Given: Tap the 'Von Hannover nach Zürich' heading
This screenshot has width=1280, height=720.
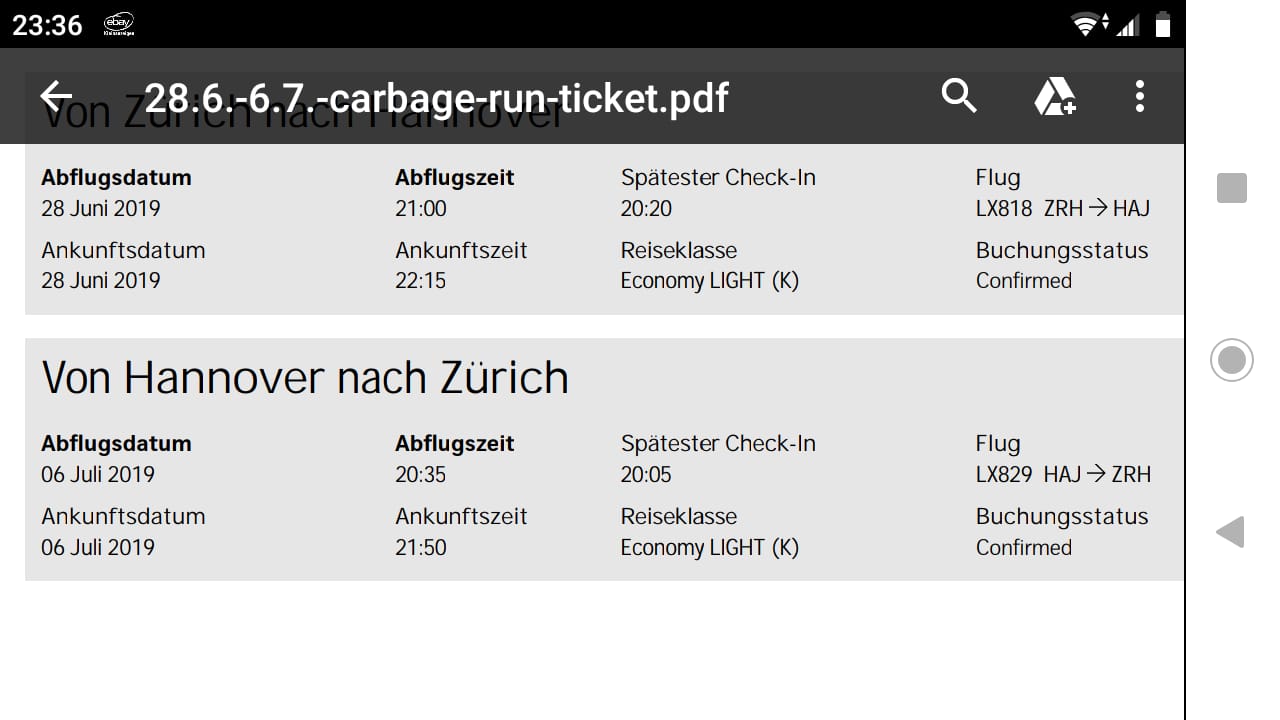Looking at the screenshot, I should click(x=305, y=378).
